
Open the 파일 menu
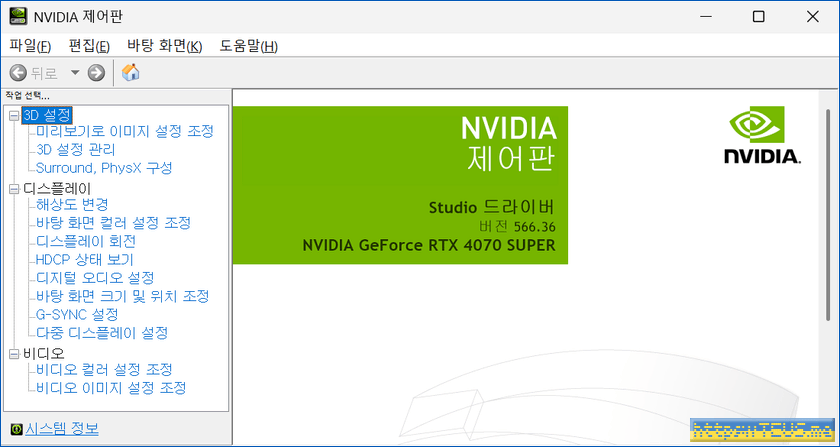(30, 46)
